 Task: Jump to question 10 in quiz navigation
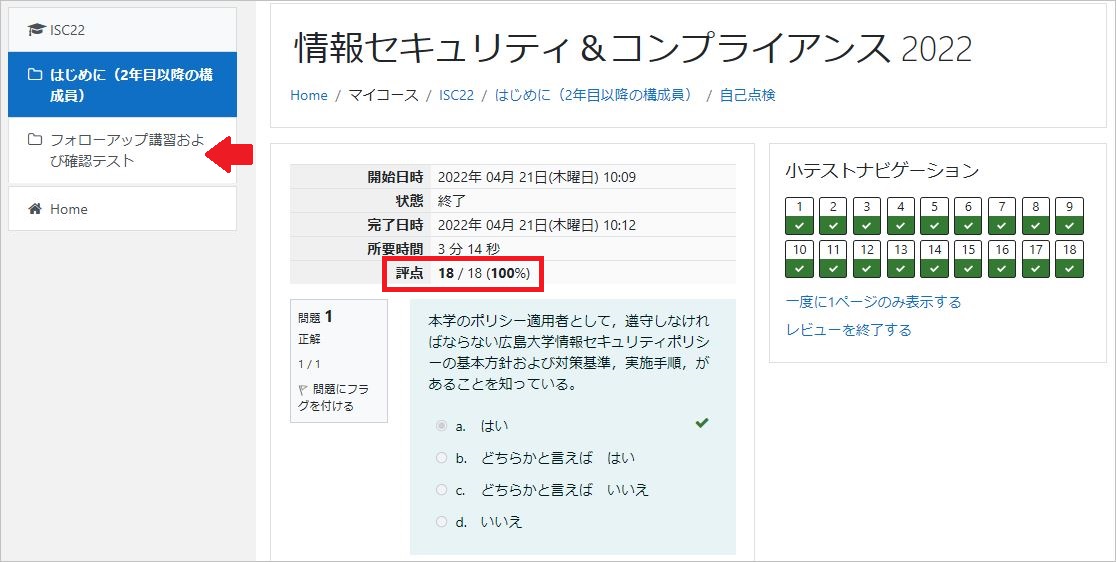coord(799,259)
